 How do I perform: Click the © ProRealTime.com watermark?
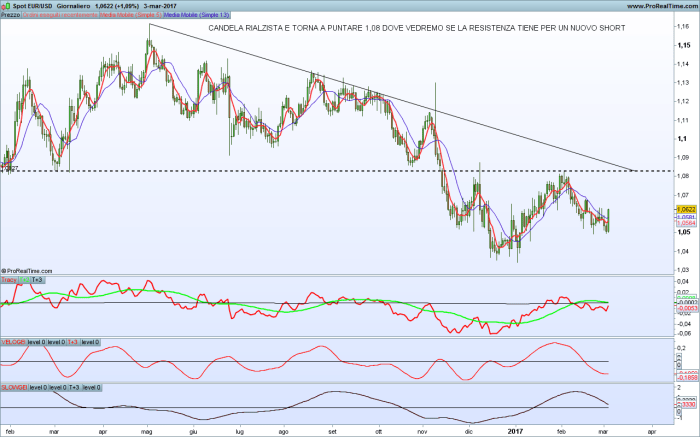pos(29,269)
